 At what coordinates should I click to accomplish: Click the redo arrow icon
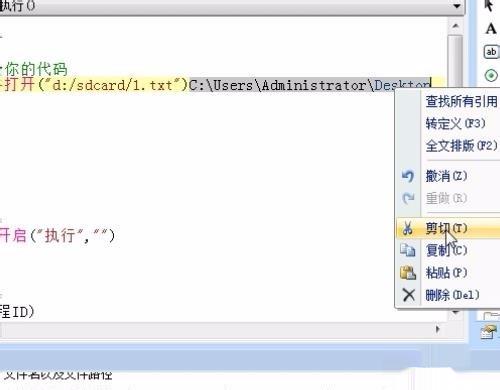[408, 198]
